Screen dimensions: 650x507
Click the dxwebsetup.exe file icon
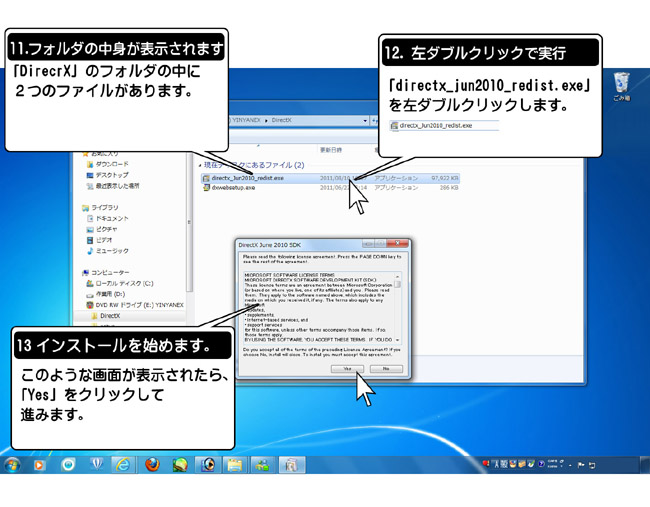pyautogui.click(x=206, y=187)
